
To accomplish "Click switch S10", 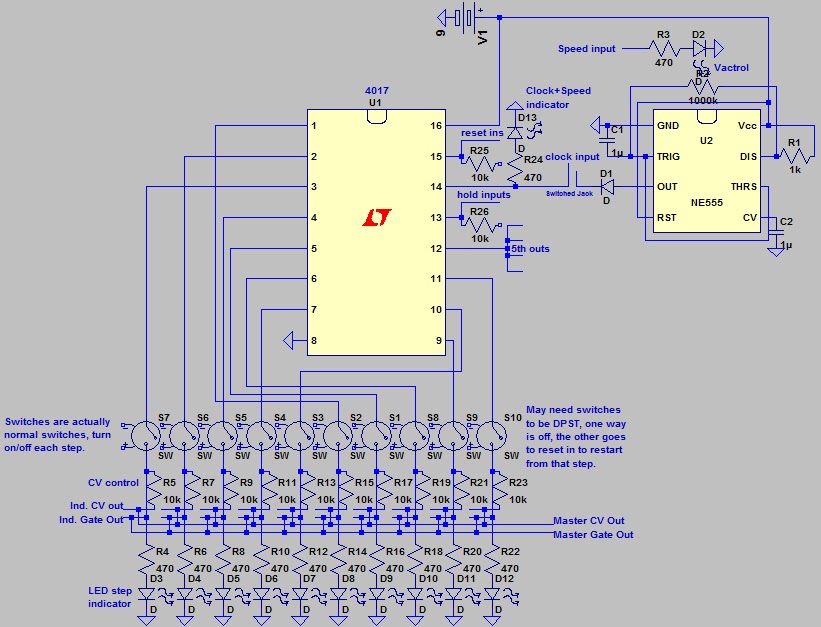I will pos(492,436).
